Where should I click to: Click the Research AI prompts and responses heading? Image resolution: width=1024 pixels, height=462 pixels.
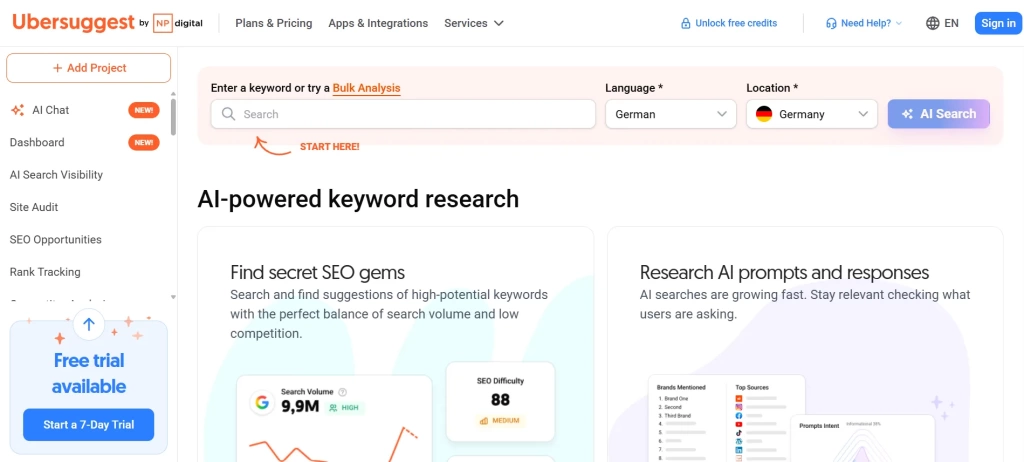tap(784, 272)
